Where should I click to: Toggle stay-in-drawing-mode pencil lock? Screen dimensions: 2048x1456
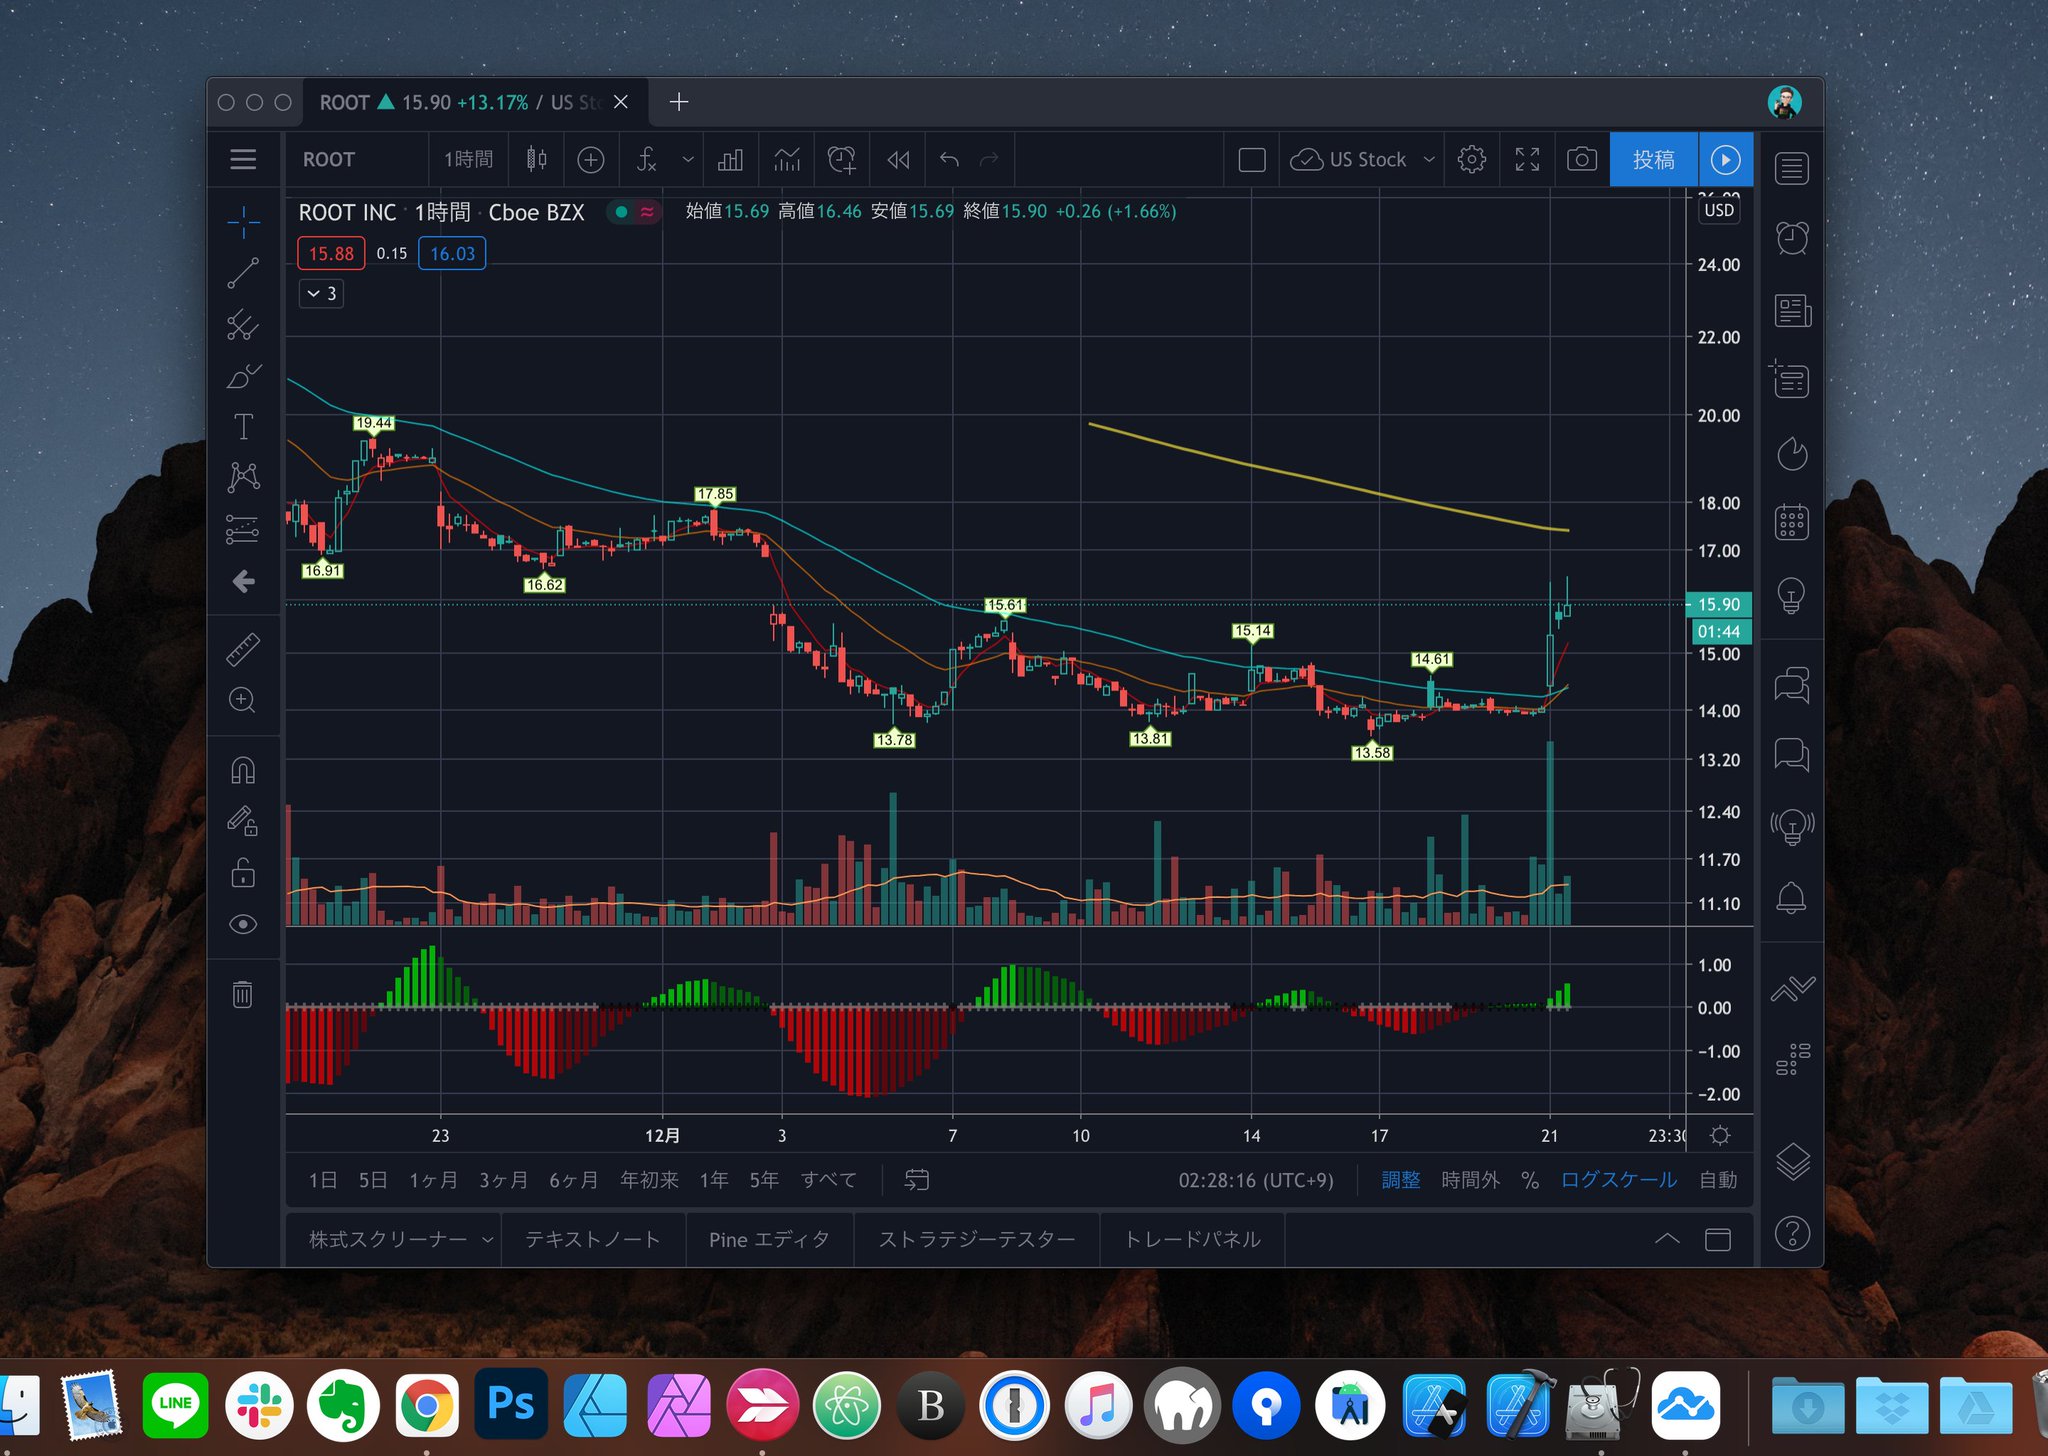(243, 821)
